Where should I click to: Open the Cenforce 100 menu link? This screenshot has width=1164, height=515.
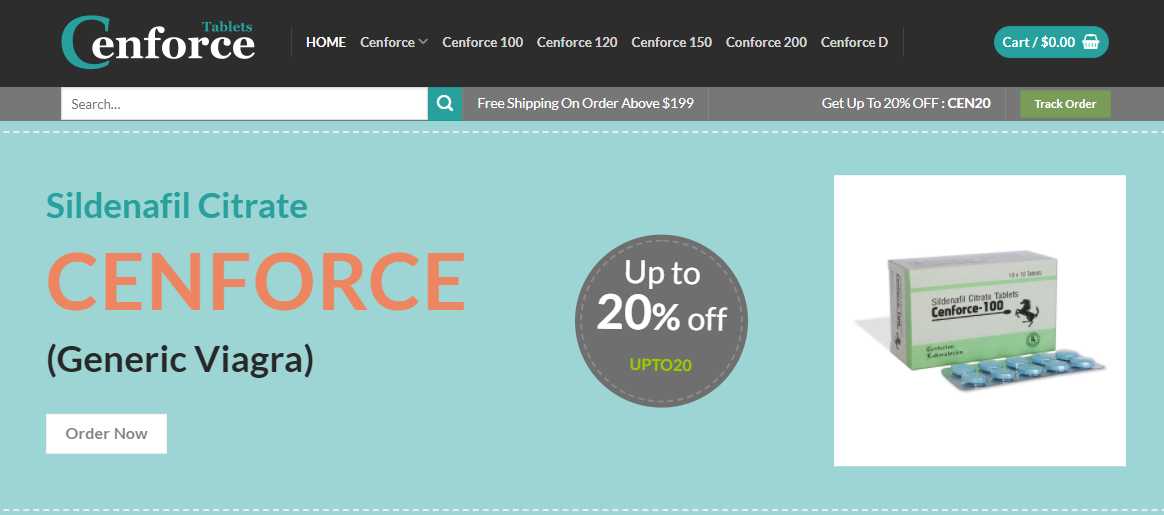click(483, 42)
